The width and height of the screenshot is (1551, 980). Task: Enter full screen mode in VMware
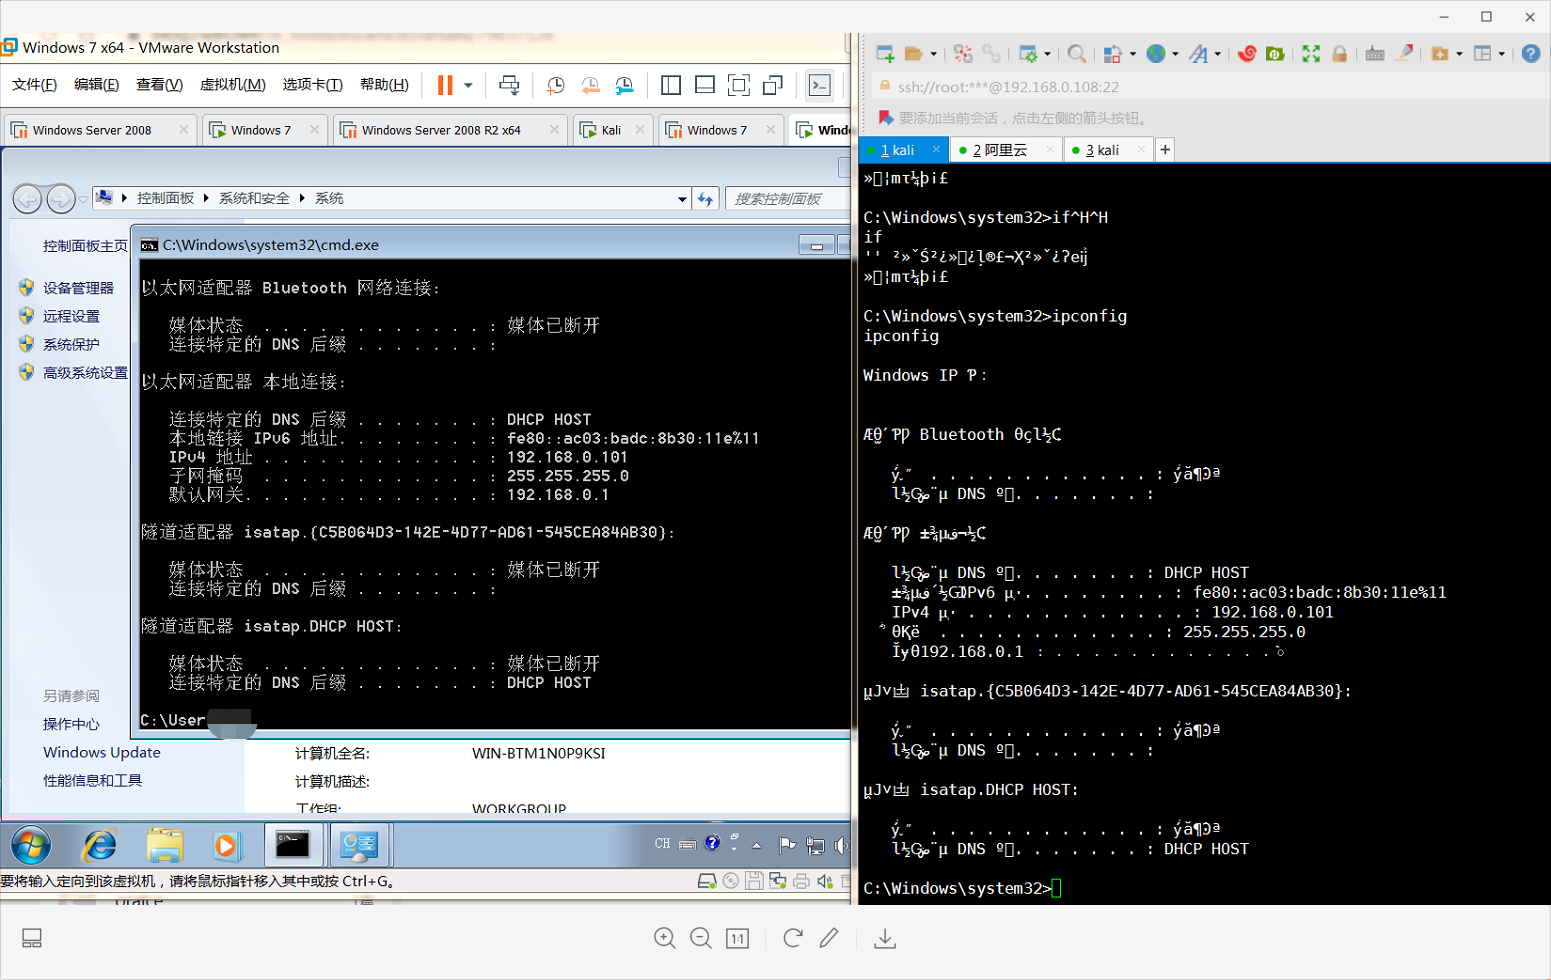(x=738, y=85)
